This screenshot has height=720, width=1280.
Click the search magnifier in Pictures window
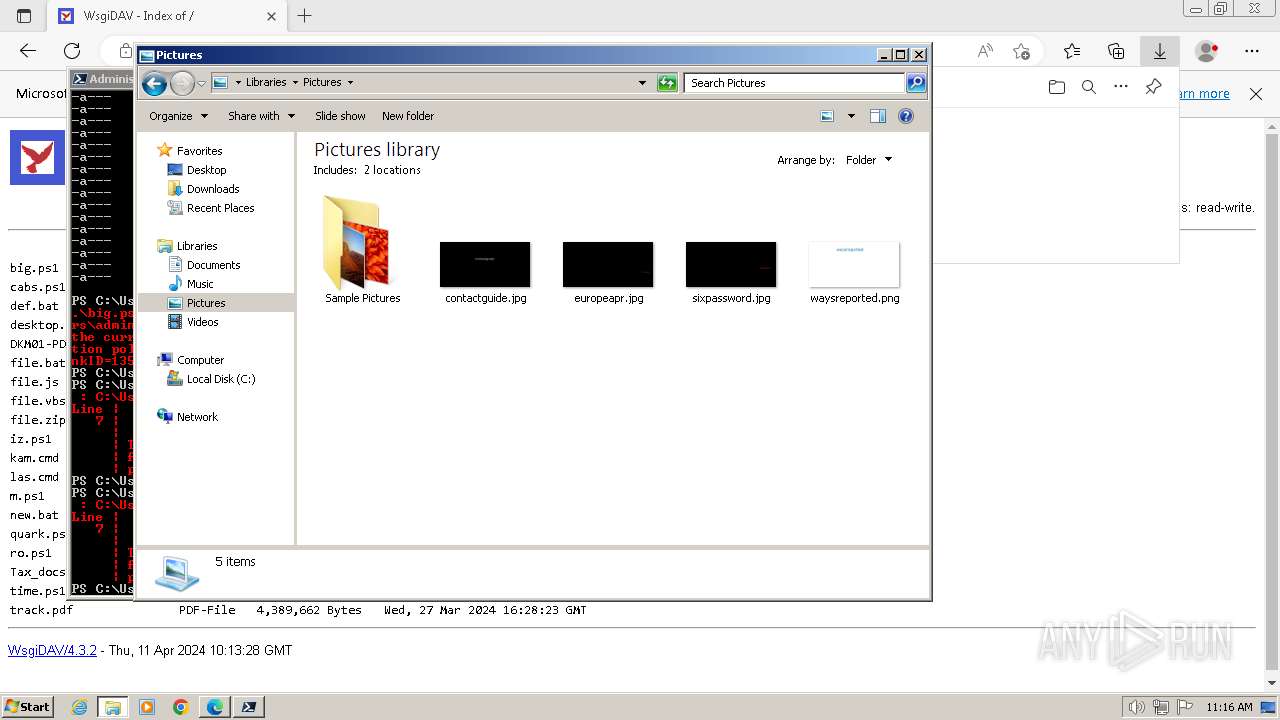pyautogui.click(x=916, y=83)
